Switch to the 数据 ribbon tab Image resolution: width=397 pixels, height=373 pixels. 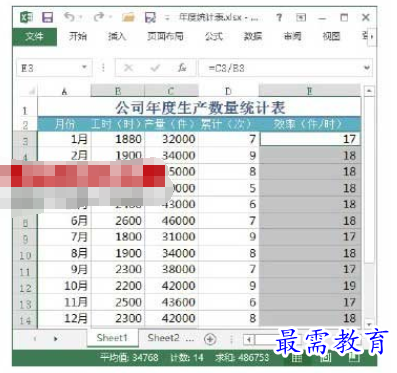253,36
